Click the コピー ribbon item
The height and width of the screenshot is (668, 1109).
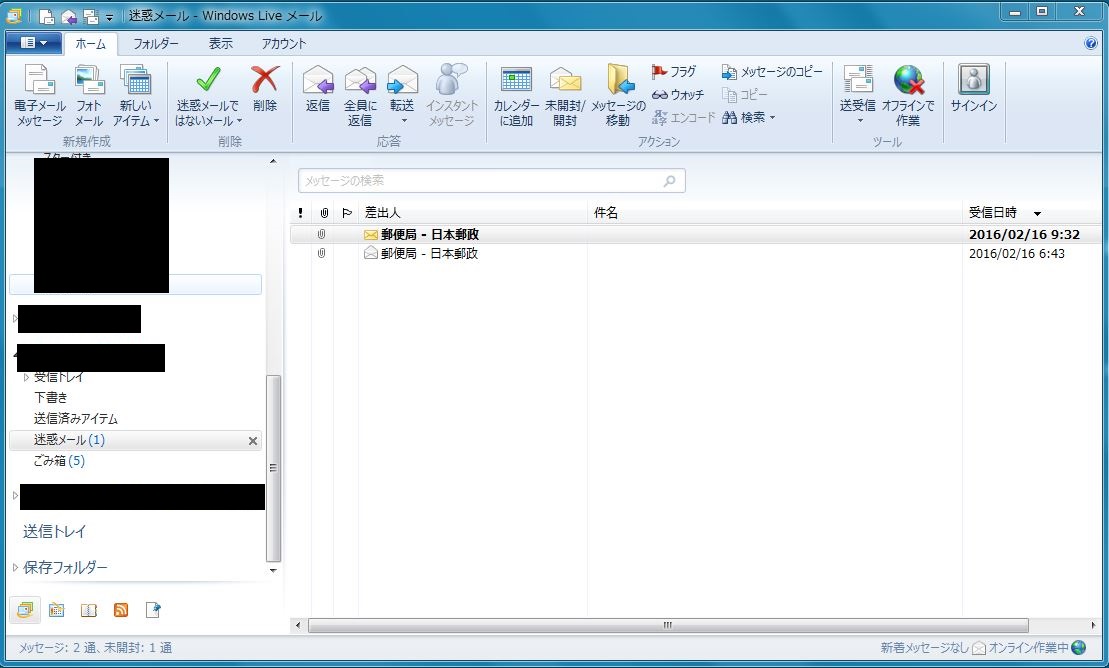click(744, 94)
